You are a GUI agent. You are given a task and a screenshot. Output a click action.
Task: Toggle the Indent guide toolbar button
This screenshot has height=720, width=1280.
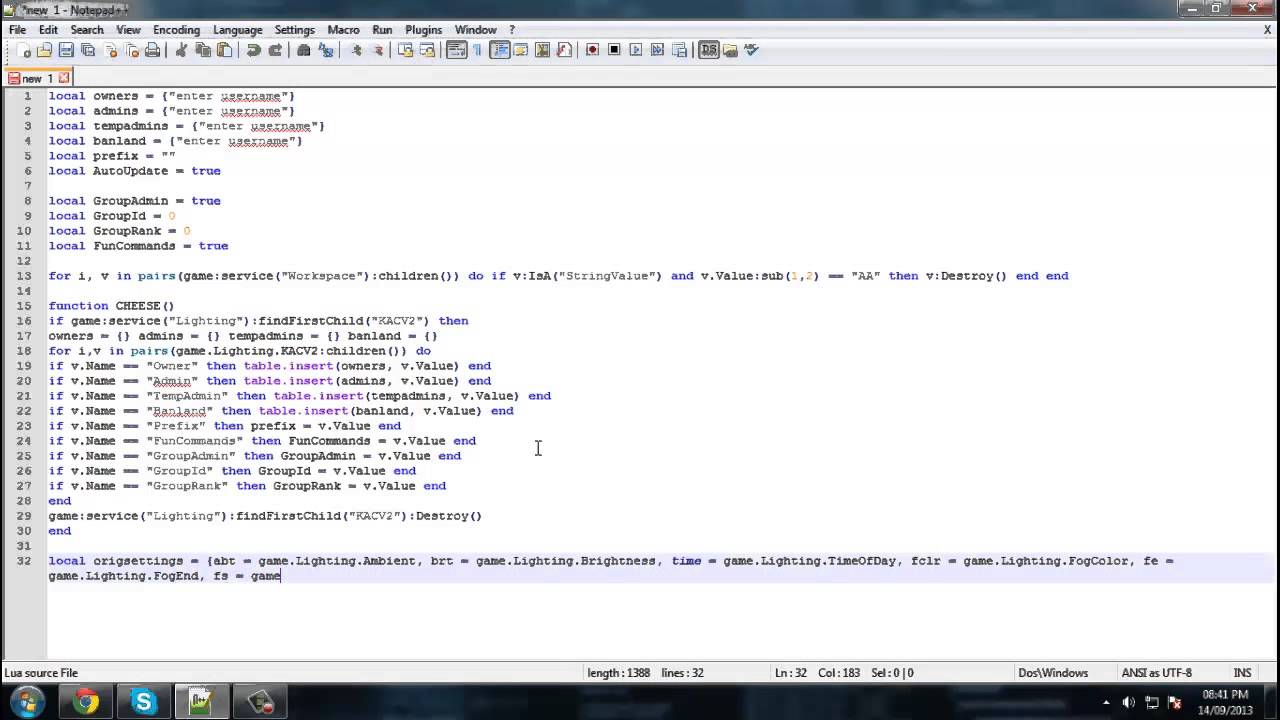499,50
